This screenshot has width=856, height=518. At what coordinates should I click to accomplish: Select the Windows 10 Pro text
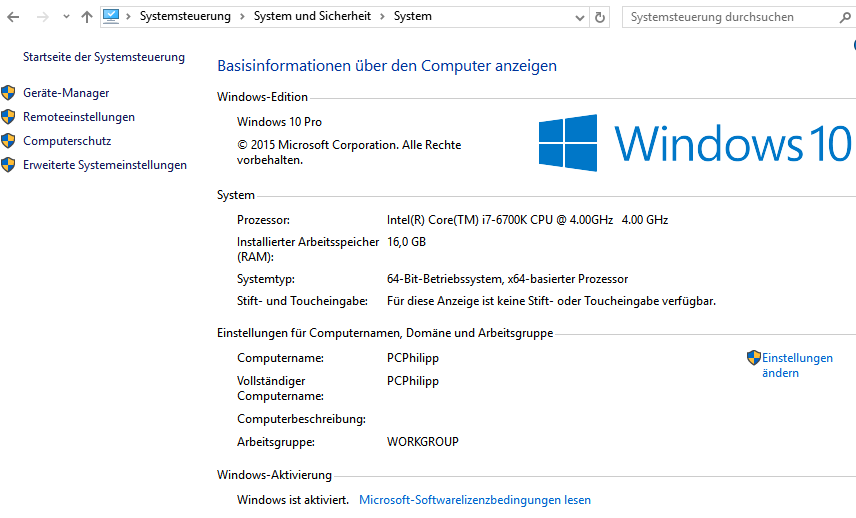(280, 122)
